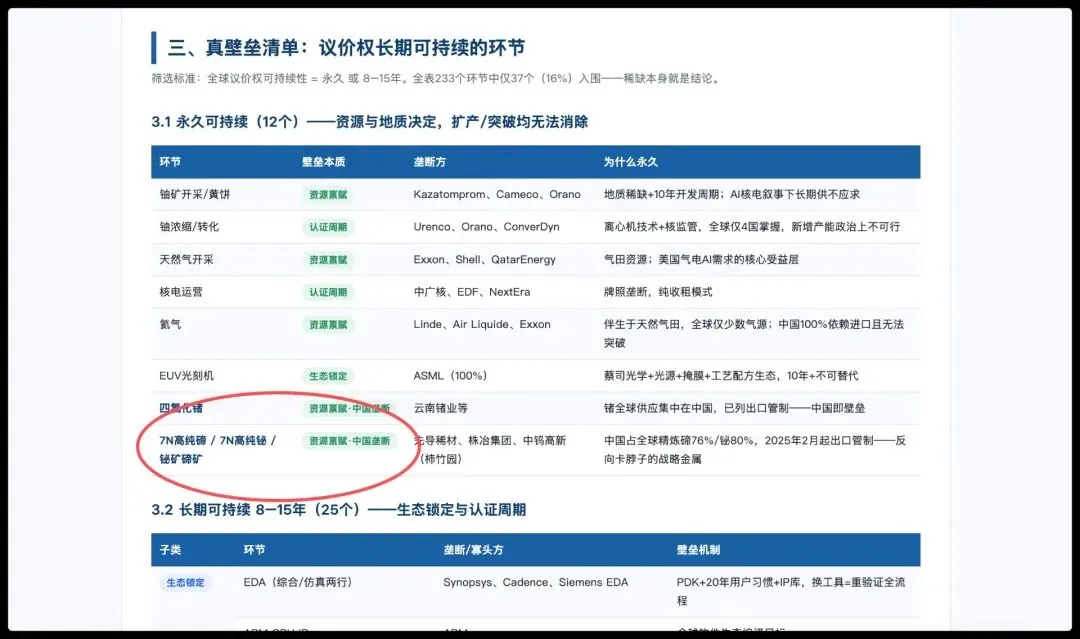Screen dimensions: 1080x639
Task: Click the heading '三、真壁垒清单：议价权长期可持续的环节'
Action: coord(346,48)
